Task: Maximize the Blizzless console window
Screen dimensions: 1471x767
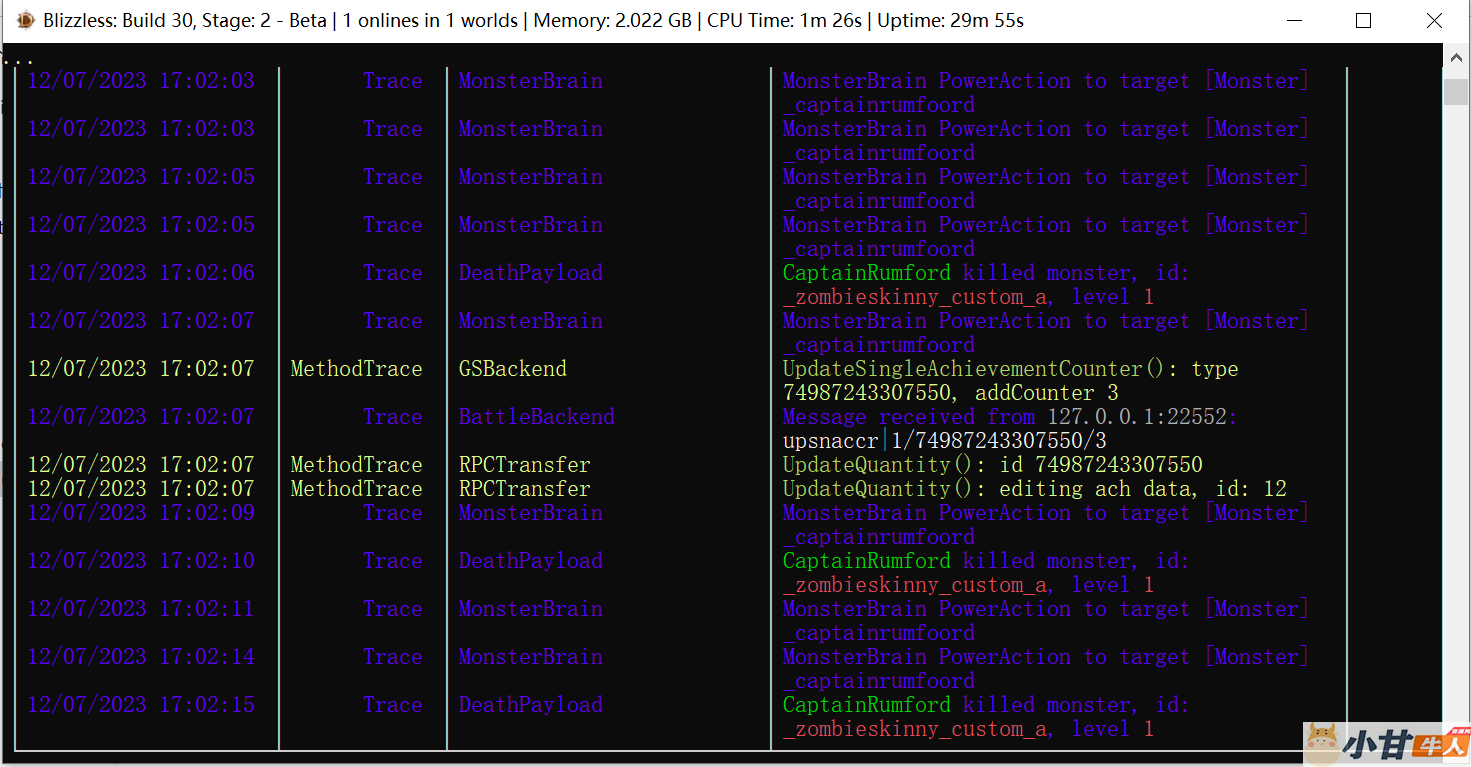Action: 1363,20
